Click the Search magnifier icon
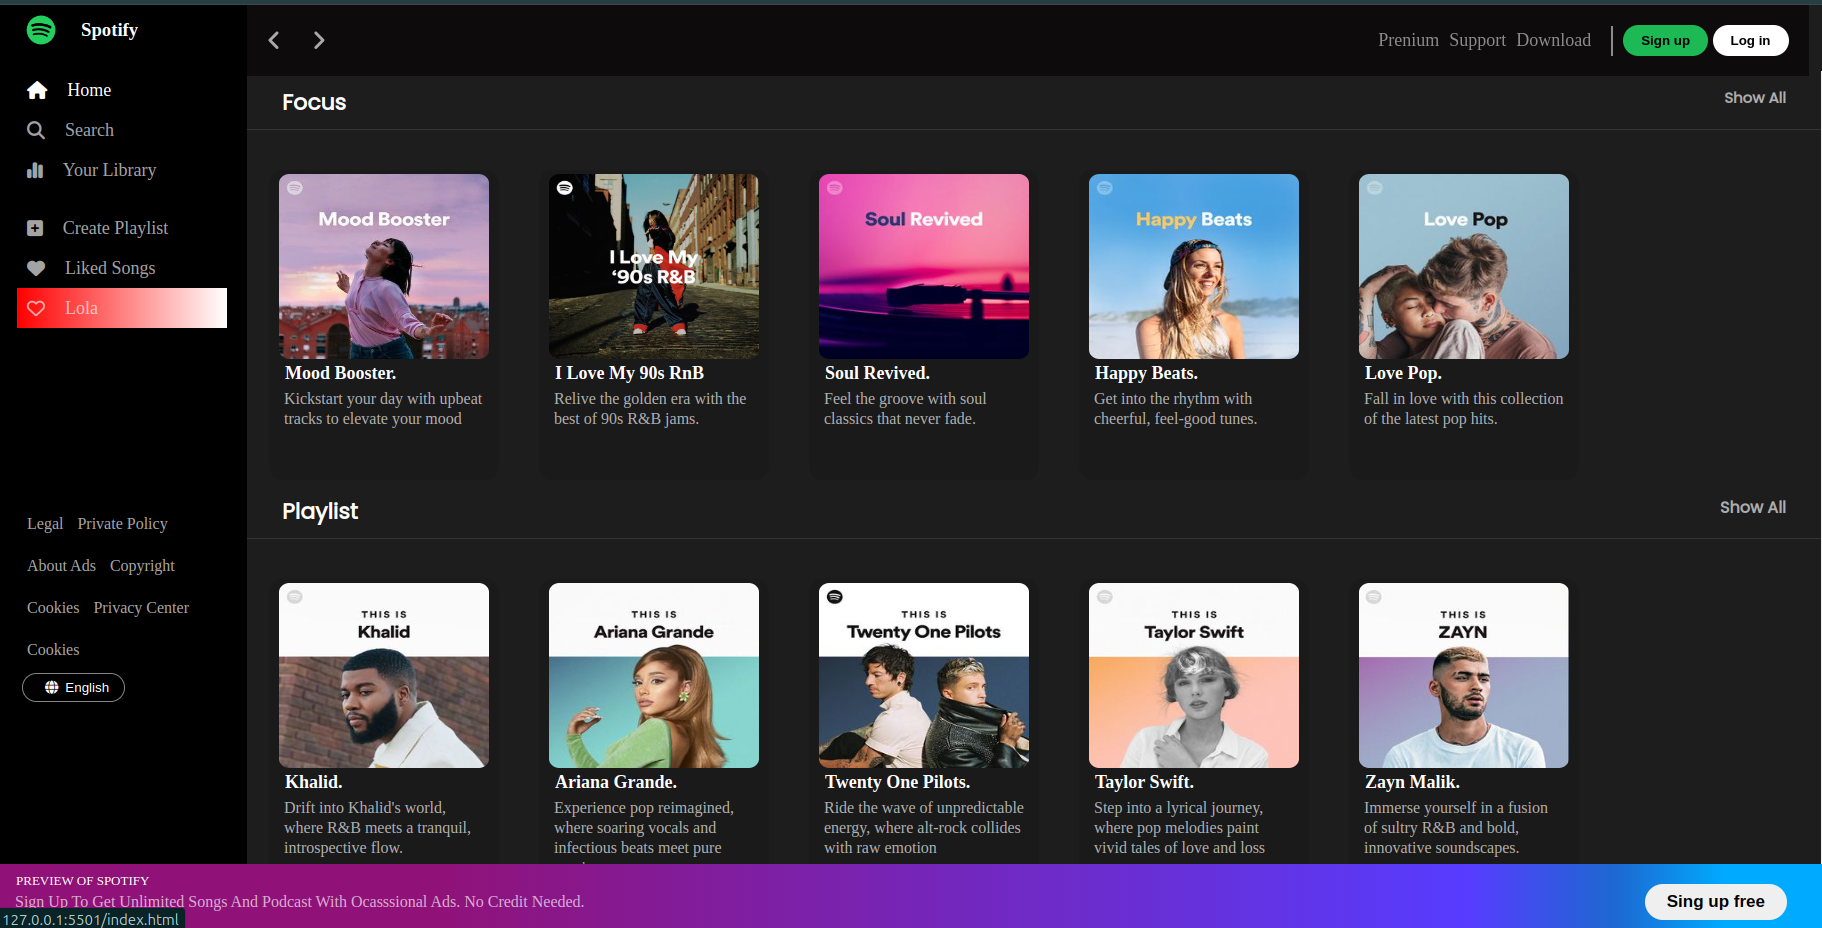 [x=36, y=130]
